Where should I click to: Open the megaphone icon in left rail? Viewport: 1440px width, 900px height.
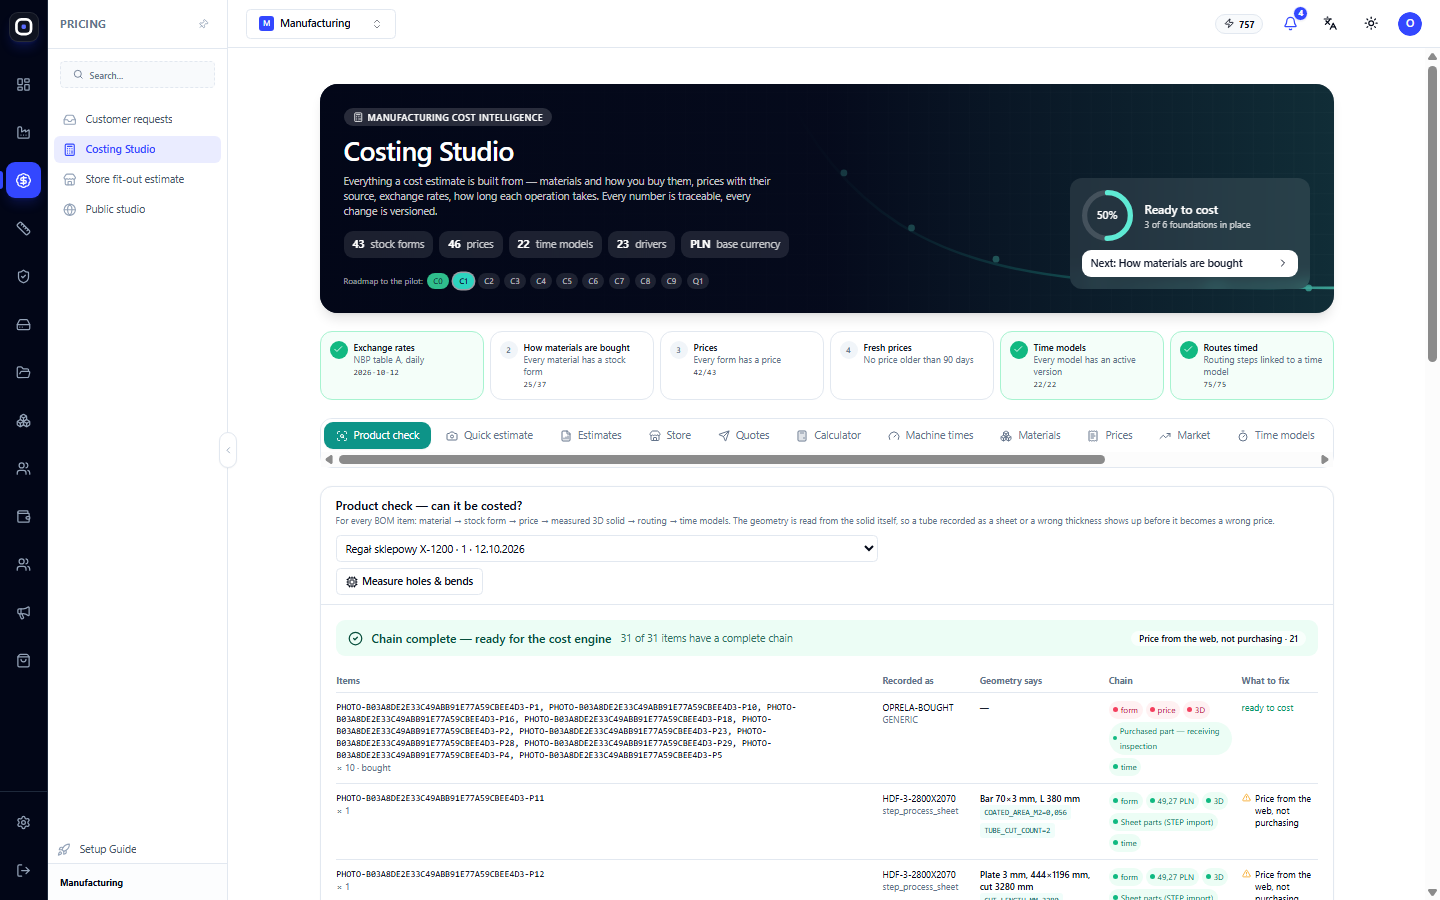coord(24,612)
